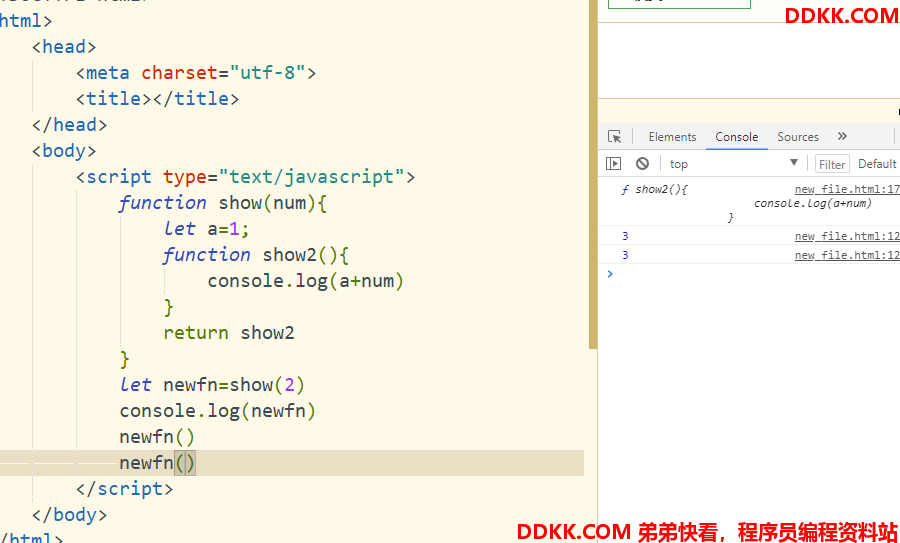Click the let a=1; line

pos(207,229)
